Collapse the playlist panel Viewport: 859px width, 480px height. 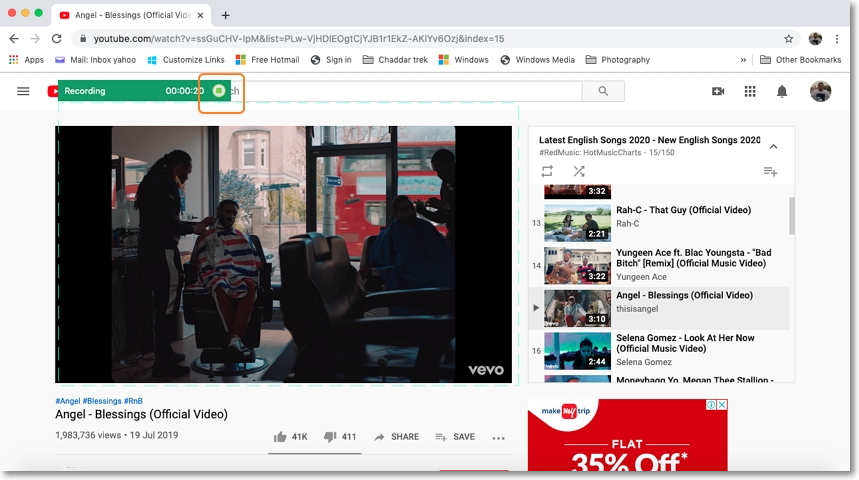click(773, 146)
